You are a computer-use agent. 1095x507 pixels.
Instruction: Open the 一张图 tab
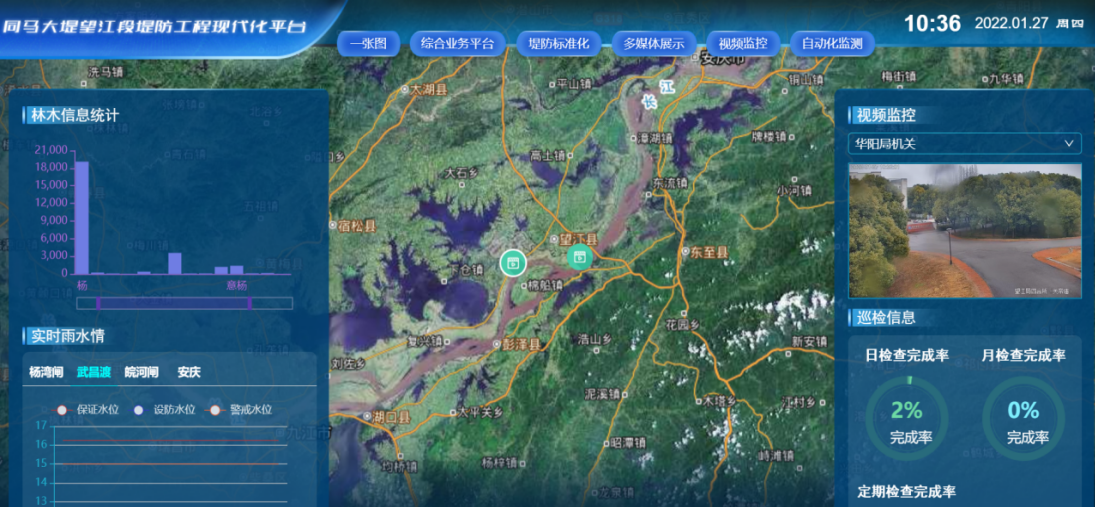(x=368, y=43)
